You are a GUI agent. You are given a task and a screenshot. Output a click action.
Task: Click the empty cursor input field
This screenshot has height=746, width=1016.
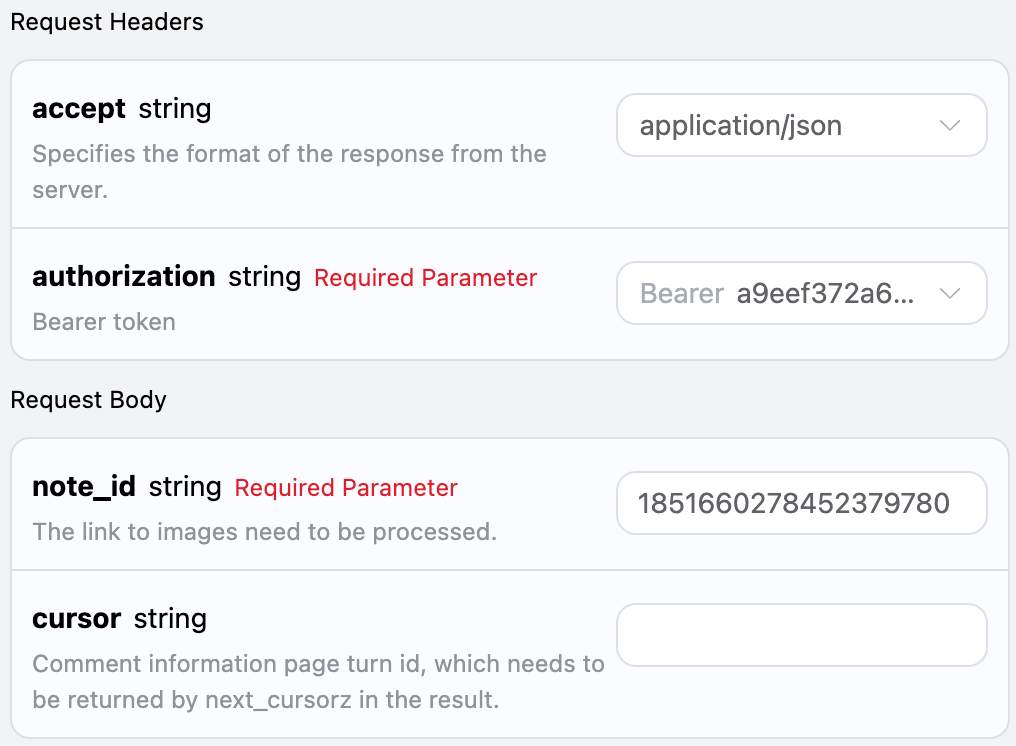coord(801,635)
